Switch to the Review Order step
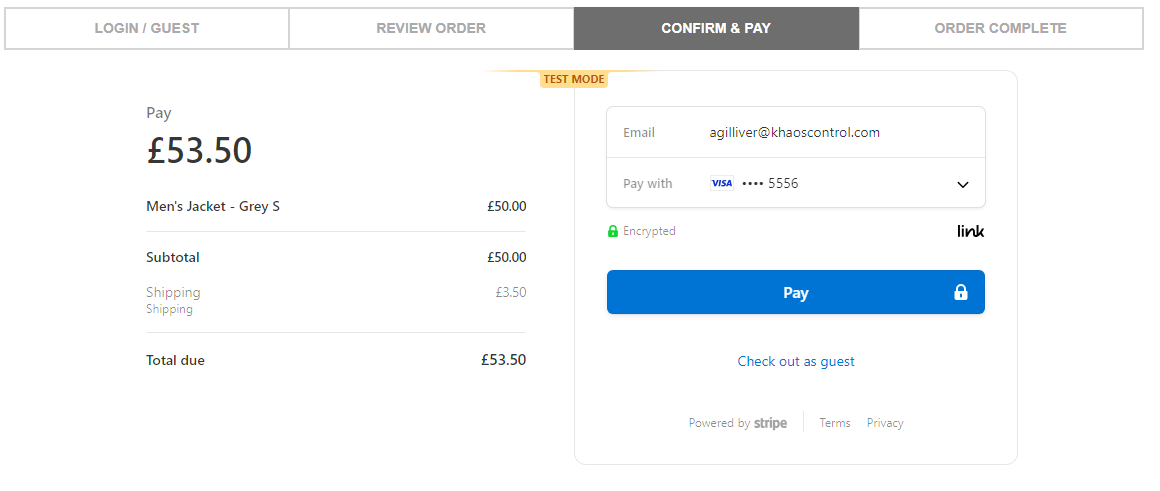Screen dimensions: 1160x491 pos(431,29)
